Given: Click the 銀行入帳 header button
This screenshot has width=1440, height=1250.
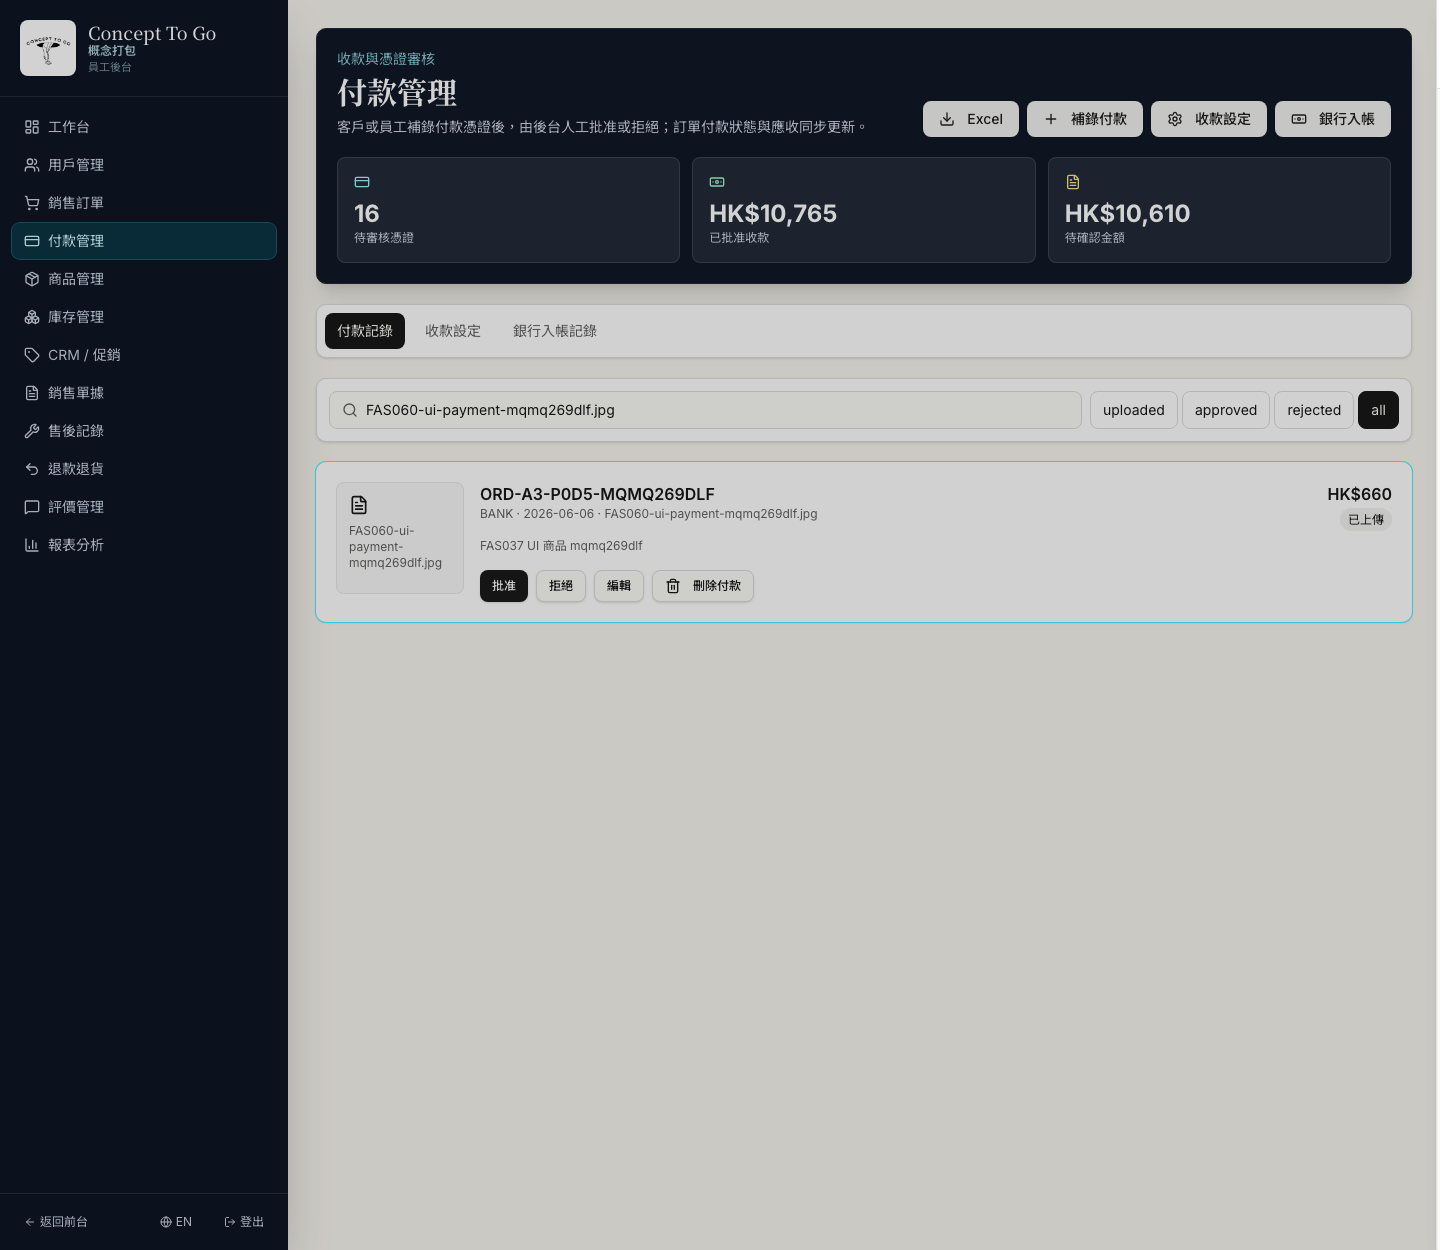Looking at the screenshot, I should tap(1333, 119).
